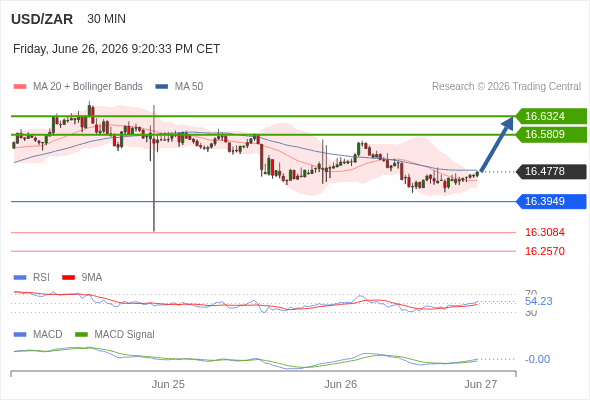Click the Jun 26 date axis label
Screen dimensions: 590x400
pyautogui.click(x=341, y=385)
